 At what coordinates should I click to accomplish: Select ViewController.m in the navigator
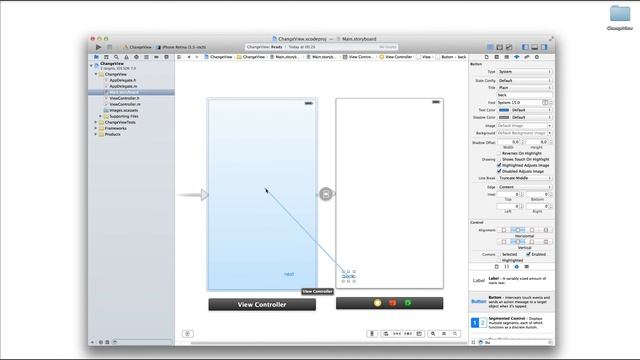click(x=124, y=104)
